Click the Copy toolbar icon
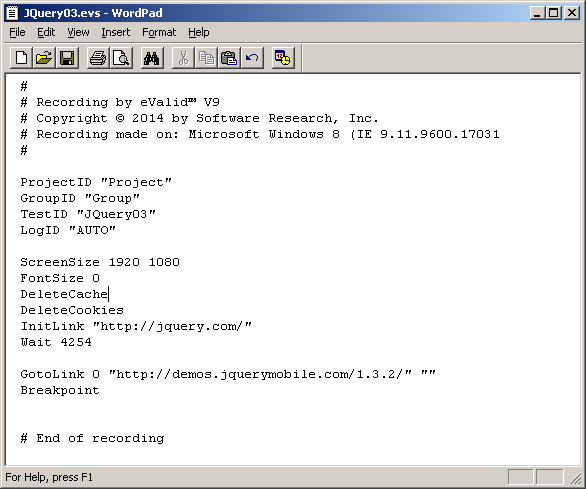Image resolution: width=586 pixels, height=489 pixels. tap(206, 58)
